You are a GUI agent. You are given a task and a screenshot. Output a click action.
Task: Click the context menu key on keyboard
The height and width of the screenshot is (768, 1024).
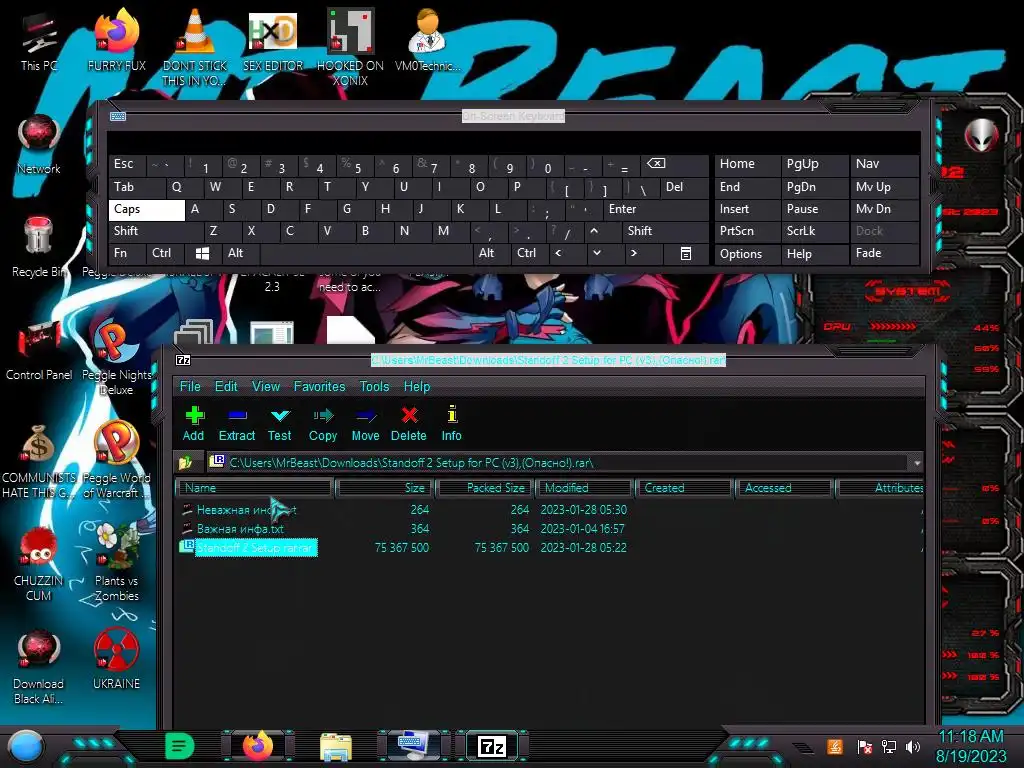point(686,253)
